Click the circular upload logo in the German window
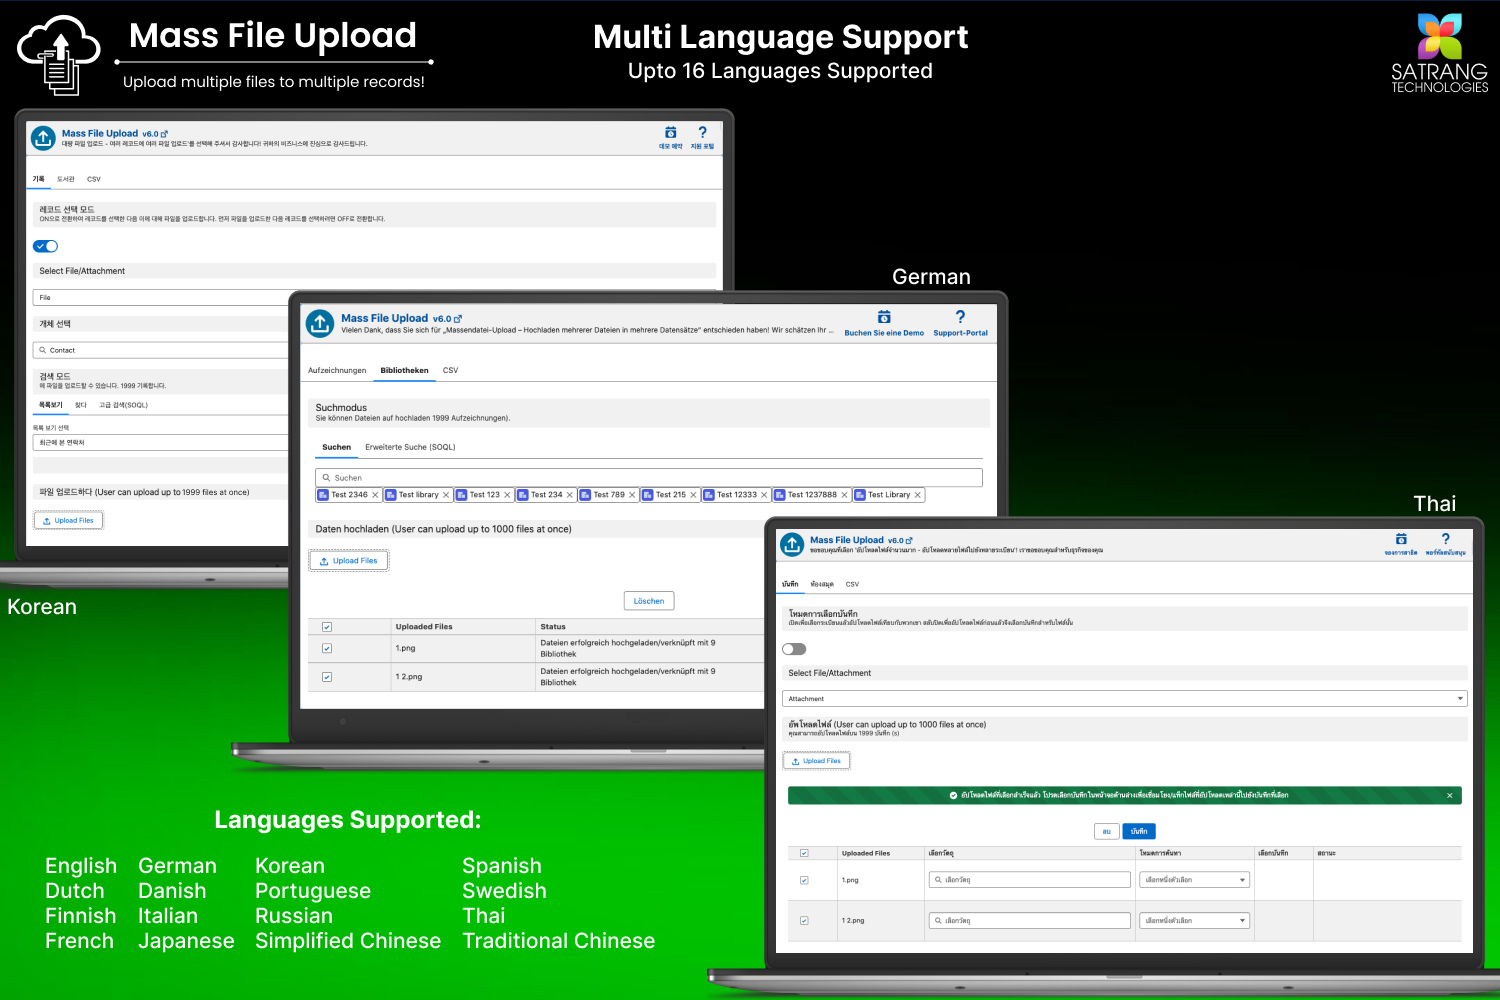The height and width of the screenshot is (1000, 1500). (320, 323)
